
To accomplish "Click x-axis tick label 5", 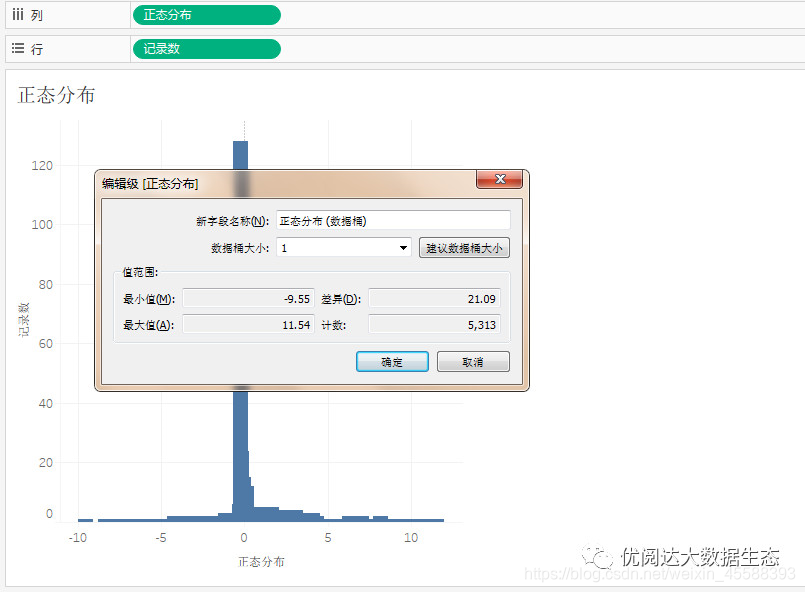I will (x=328, y=538).
